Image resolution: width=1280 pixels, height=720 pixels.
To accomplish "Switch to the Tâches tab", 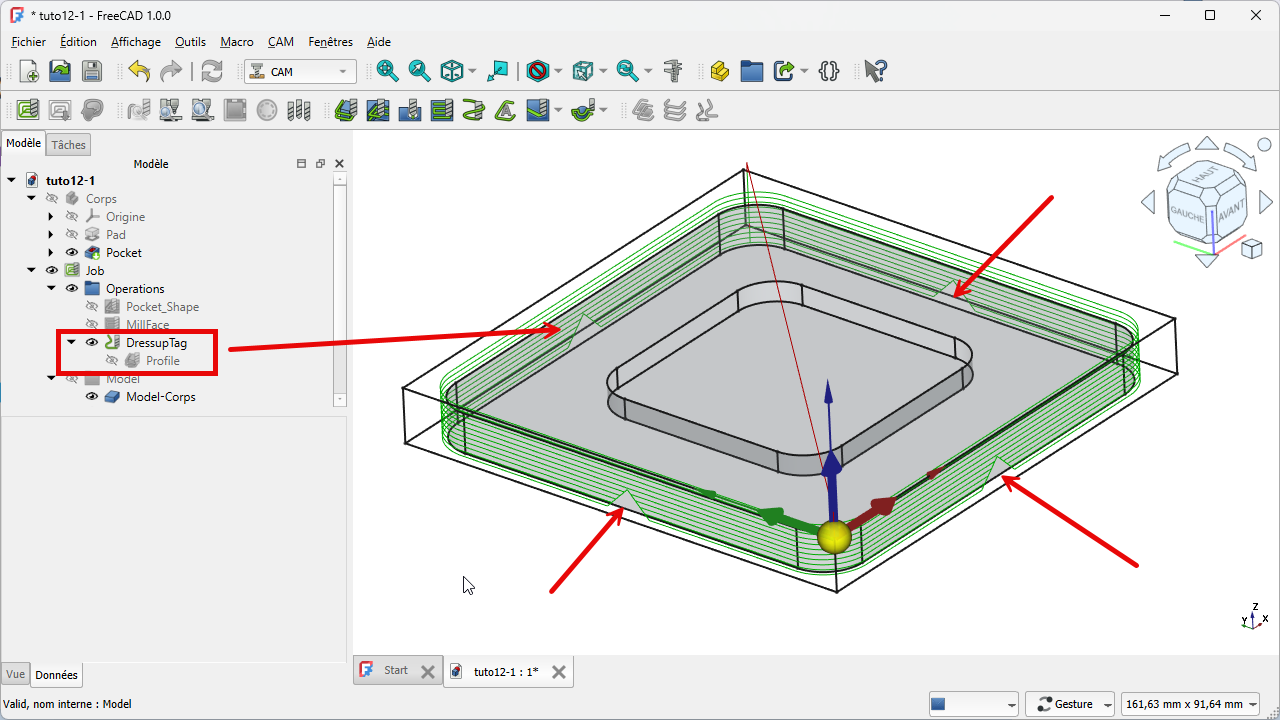I will (x=68, y=145).
